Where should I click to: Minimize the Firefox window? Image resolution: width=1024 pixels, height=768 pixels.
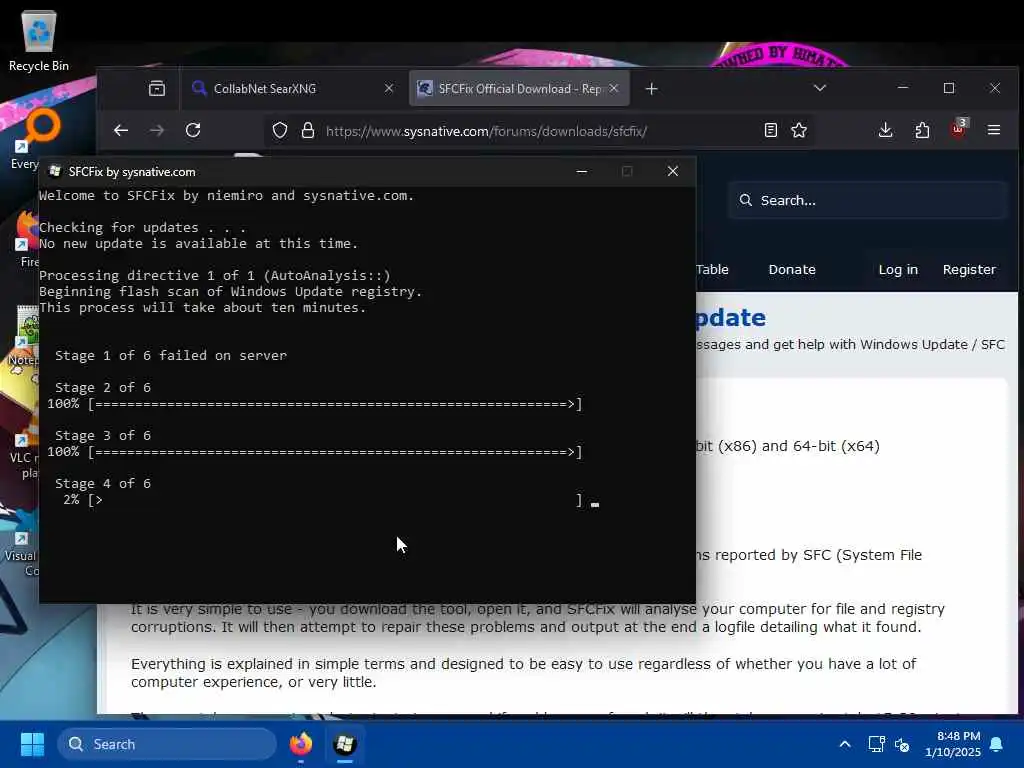click(903, 88)
